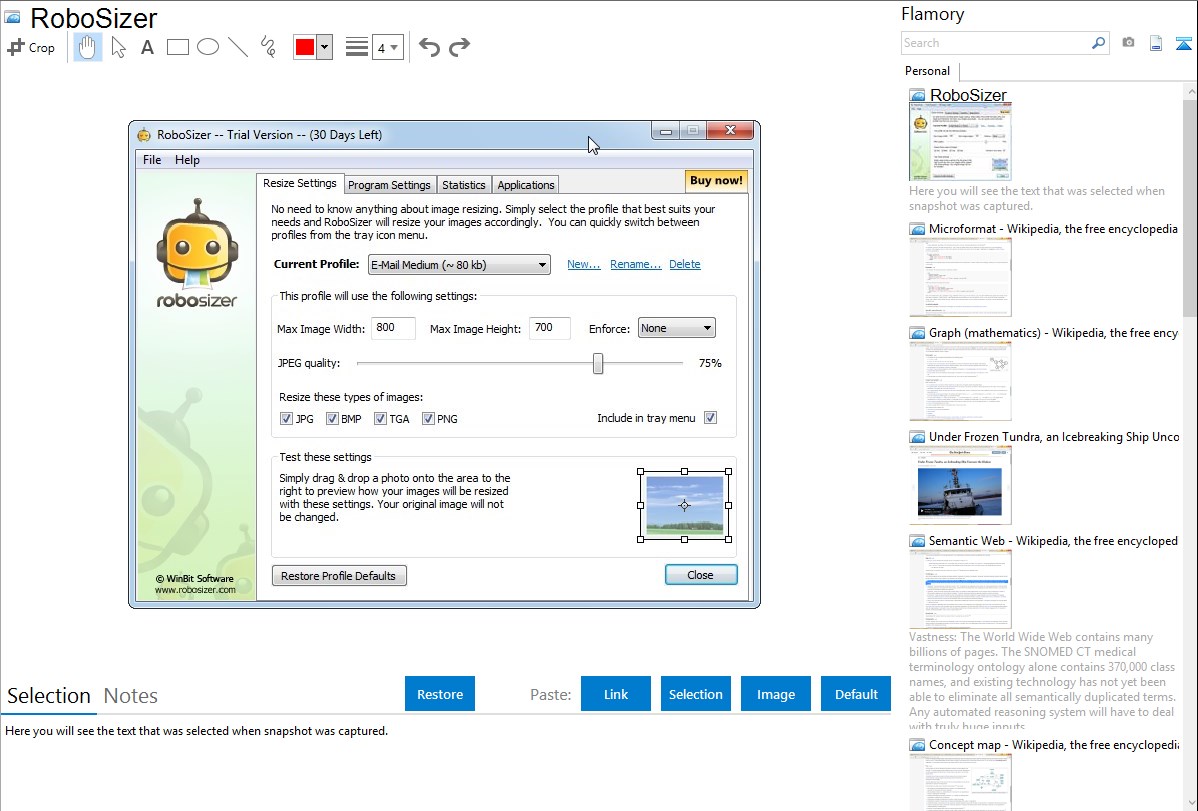Viewport: 1198px width, 811px height.
Task: Click the red color swatch
Action: 305,47
